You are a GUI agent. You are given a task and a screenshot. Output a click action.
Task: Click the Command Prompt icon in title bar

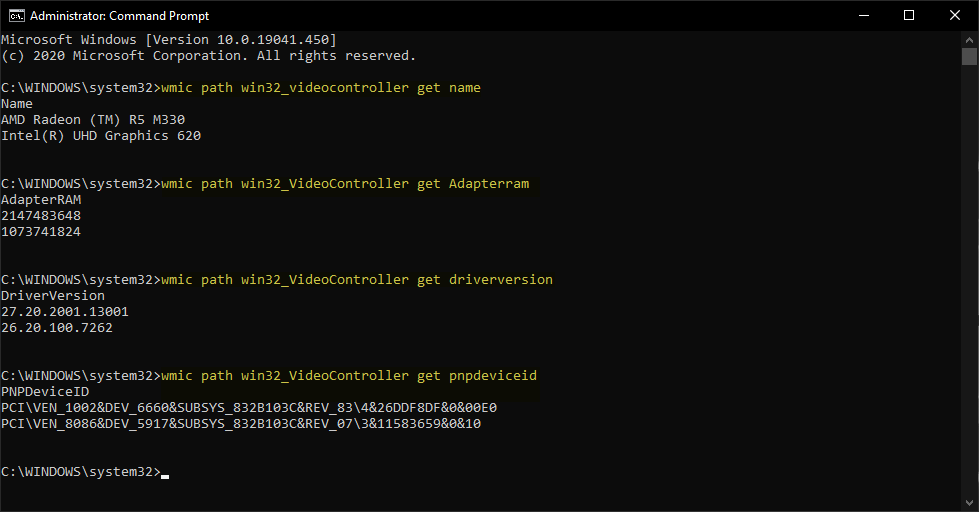pyautogui.click(x=16, y=16)
